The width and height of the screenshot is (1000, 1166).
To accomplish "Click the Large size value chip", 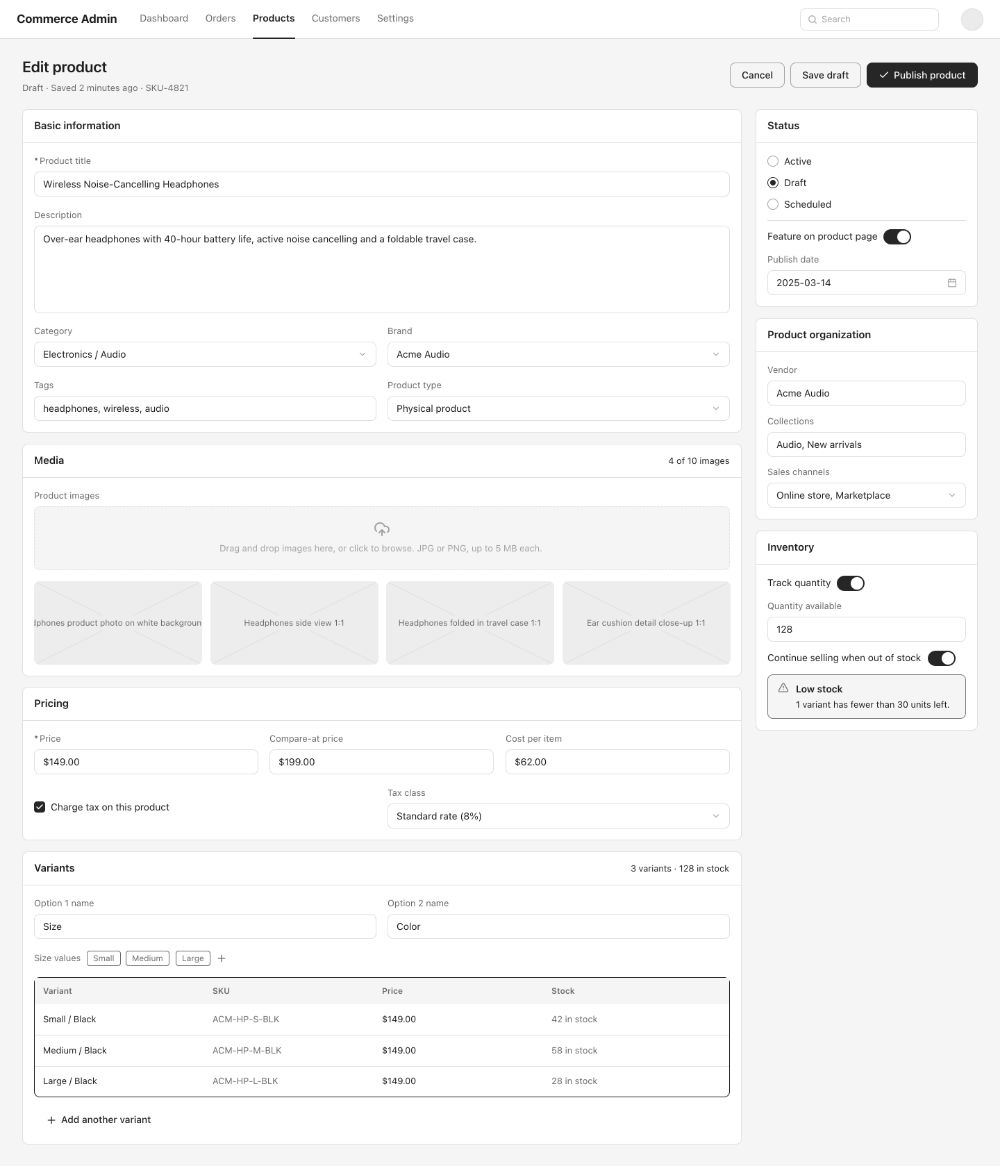I will pyautogui.click(x=193, y=959).
